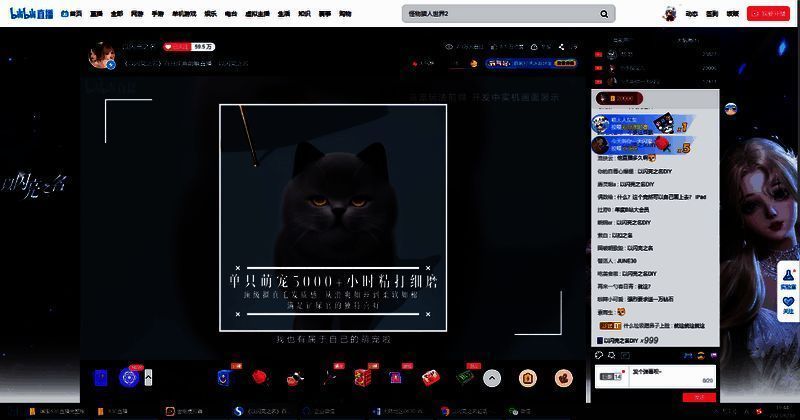
Task: Click the x5 rose gift notification banner
Action: coord(642,145)
